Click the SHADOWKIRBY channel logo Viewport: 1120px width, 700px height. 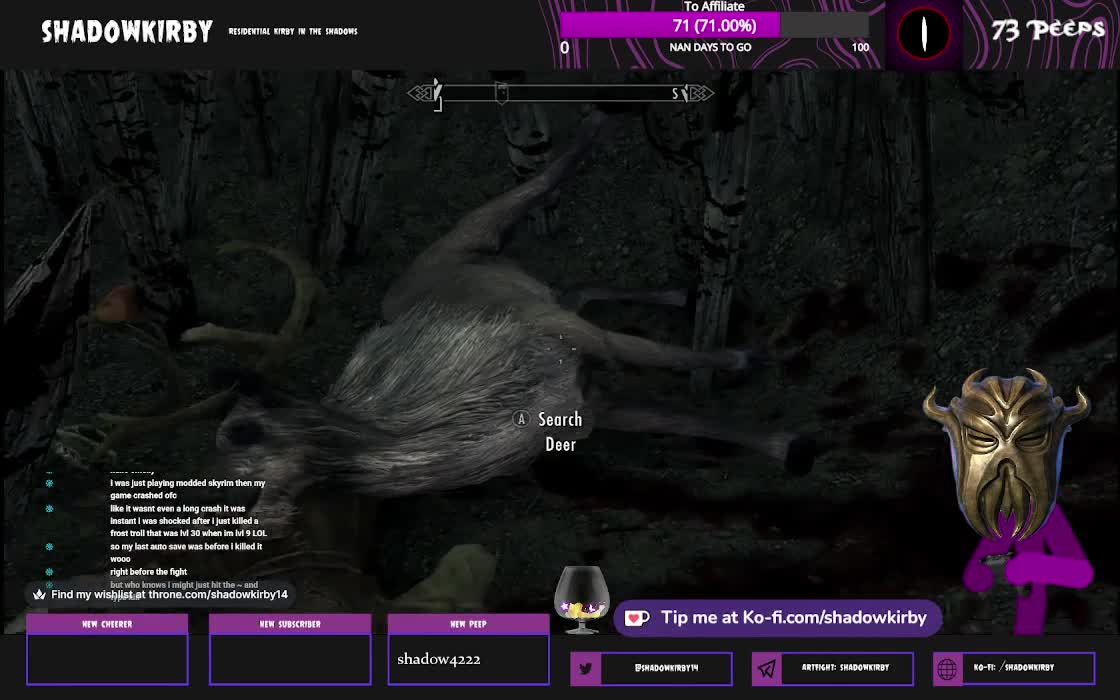click(127, 31)
